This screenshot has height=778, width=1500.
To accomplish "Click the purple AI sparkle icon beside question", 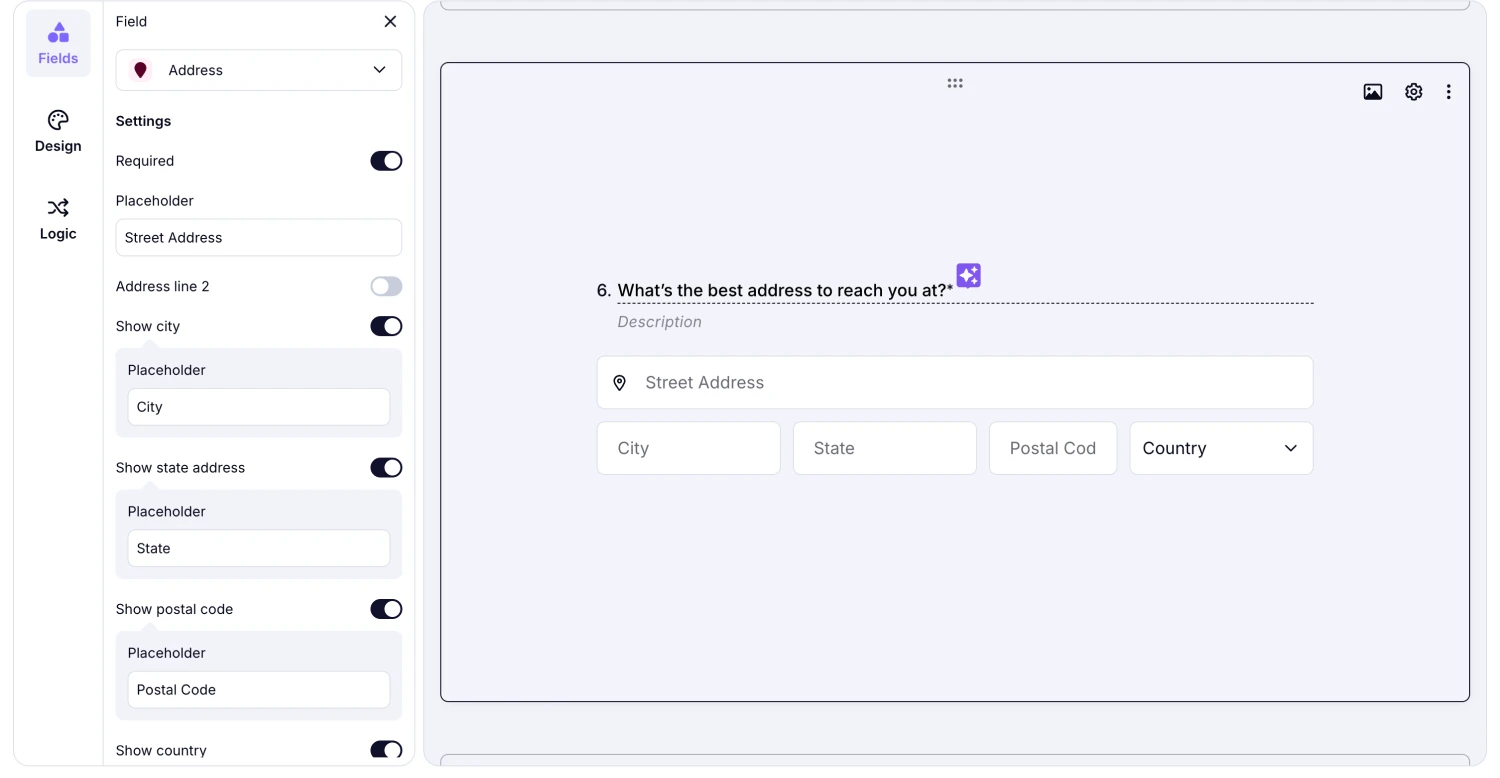I will click(x=967, y=275).
